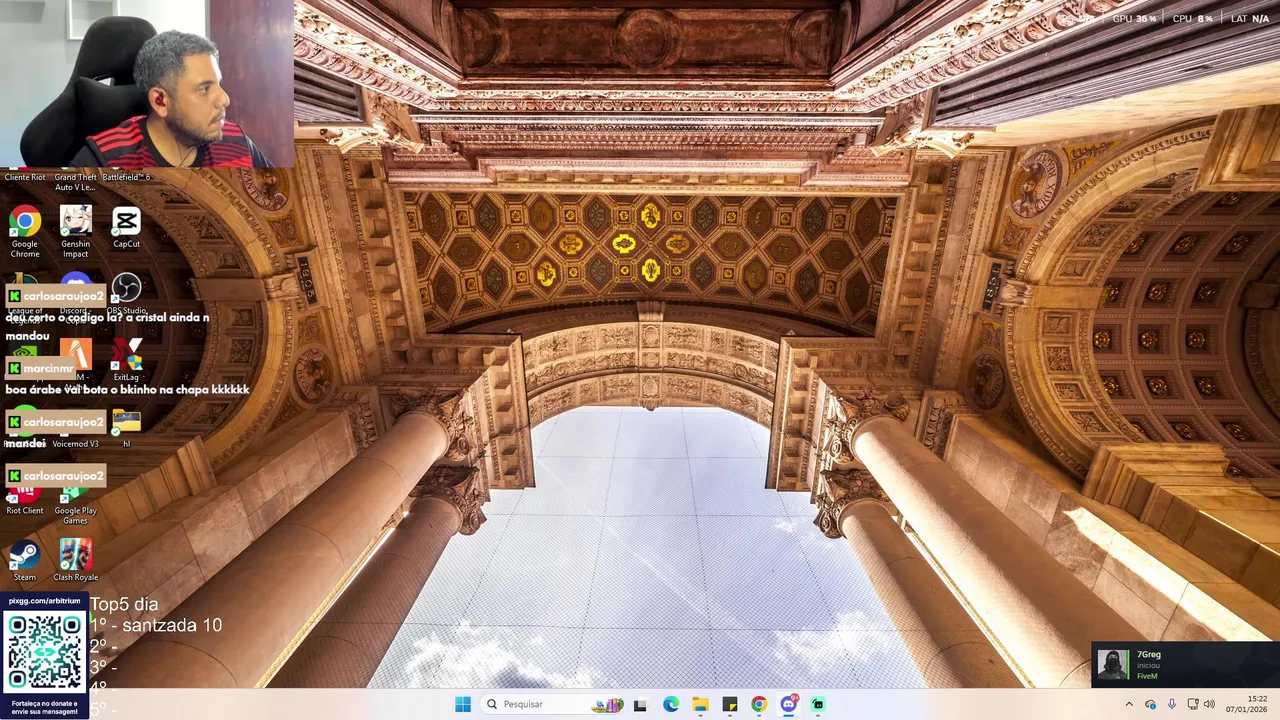Open the CapCut desktop icon
The image size is (1280, 720).
pos(126,227)
